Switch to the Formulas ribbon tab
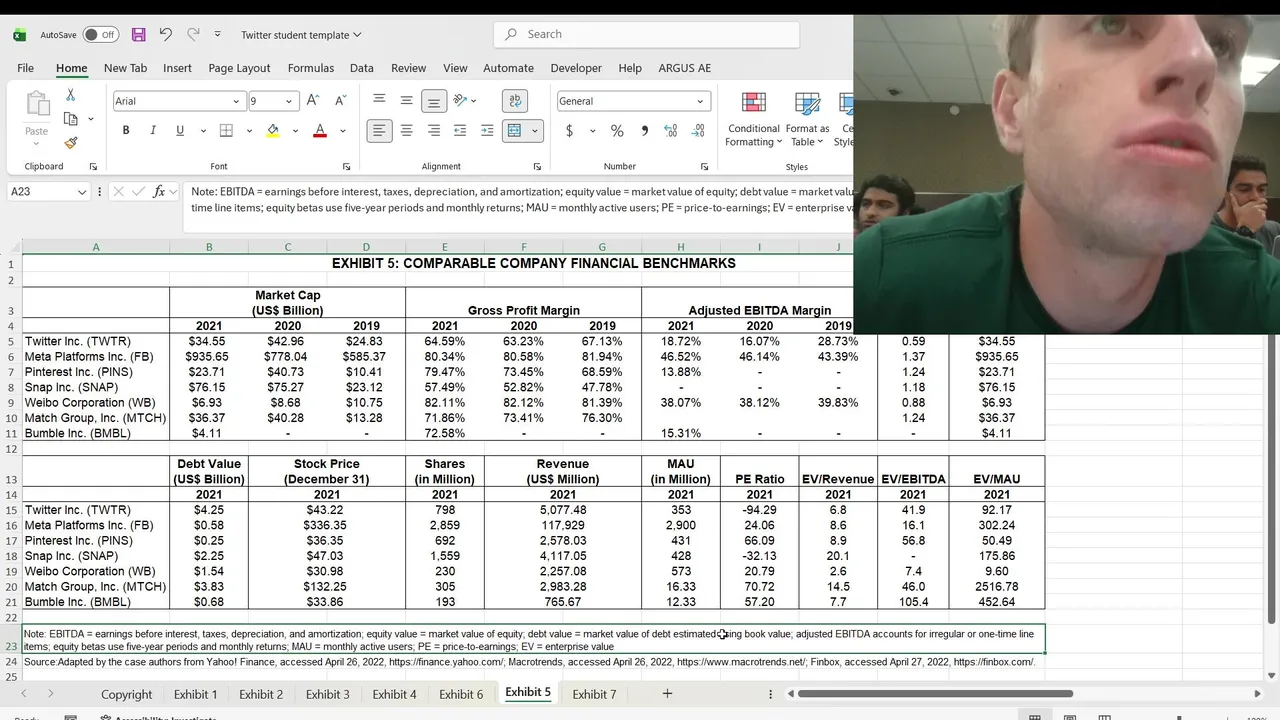 coord(311,68)
